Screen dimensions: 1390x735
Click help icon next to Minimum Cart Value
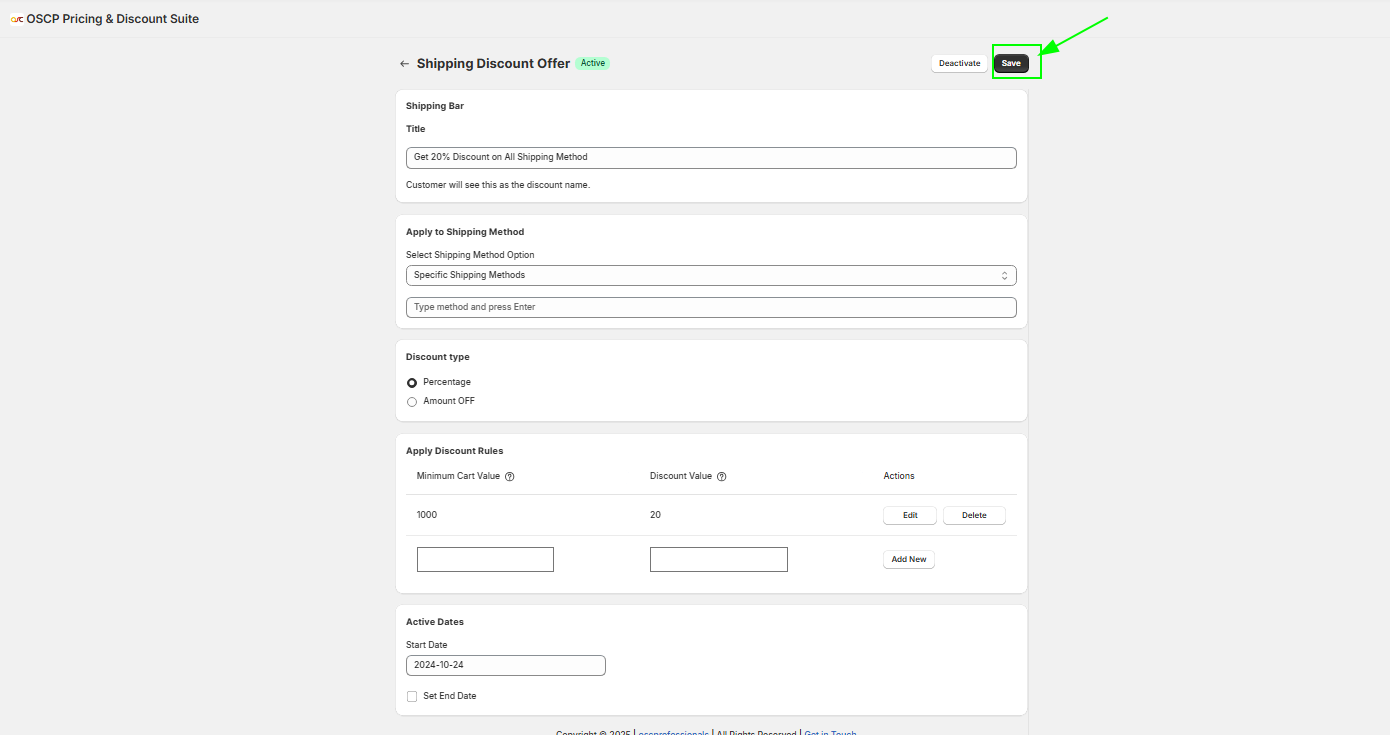510,477
